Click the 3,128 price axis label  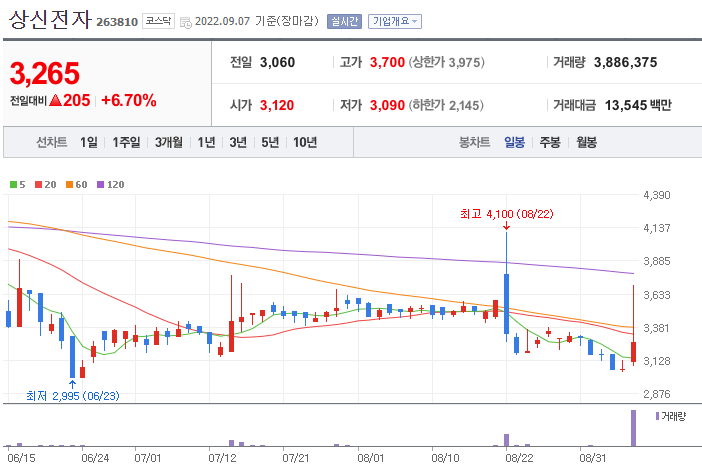tap(657, 361)
